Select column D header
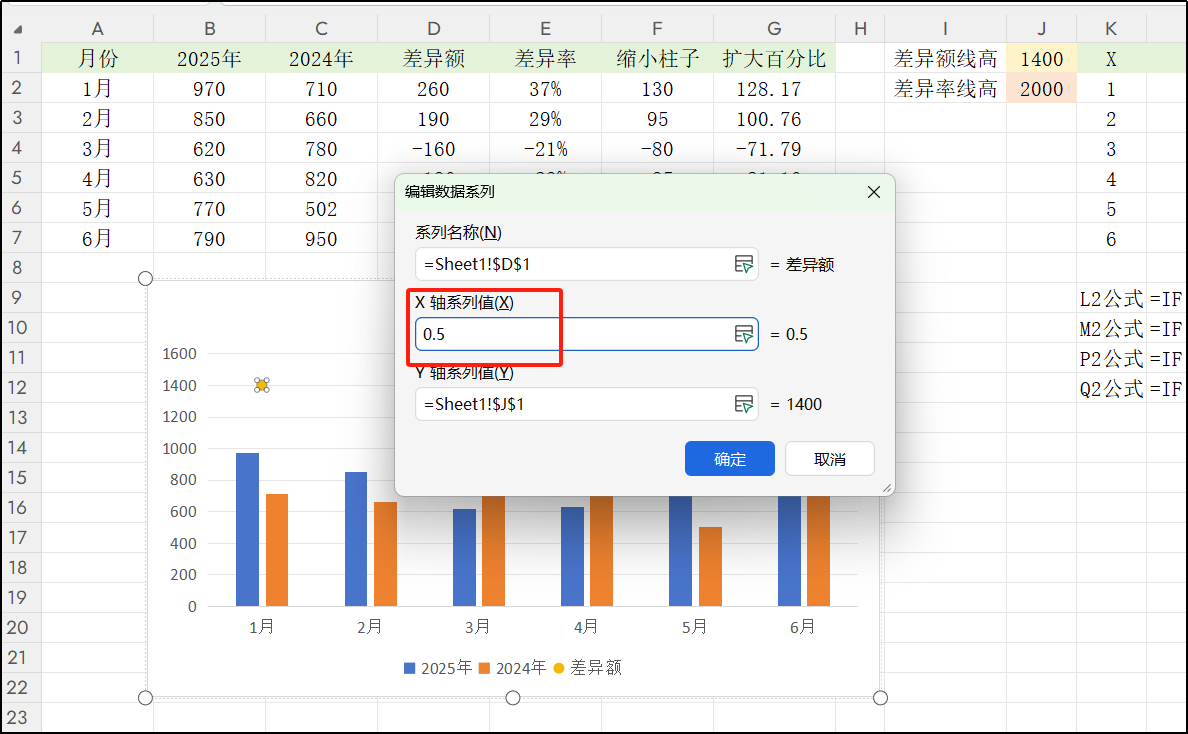 pos(433,29)
